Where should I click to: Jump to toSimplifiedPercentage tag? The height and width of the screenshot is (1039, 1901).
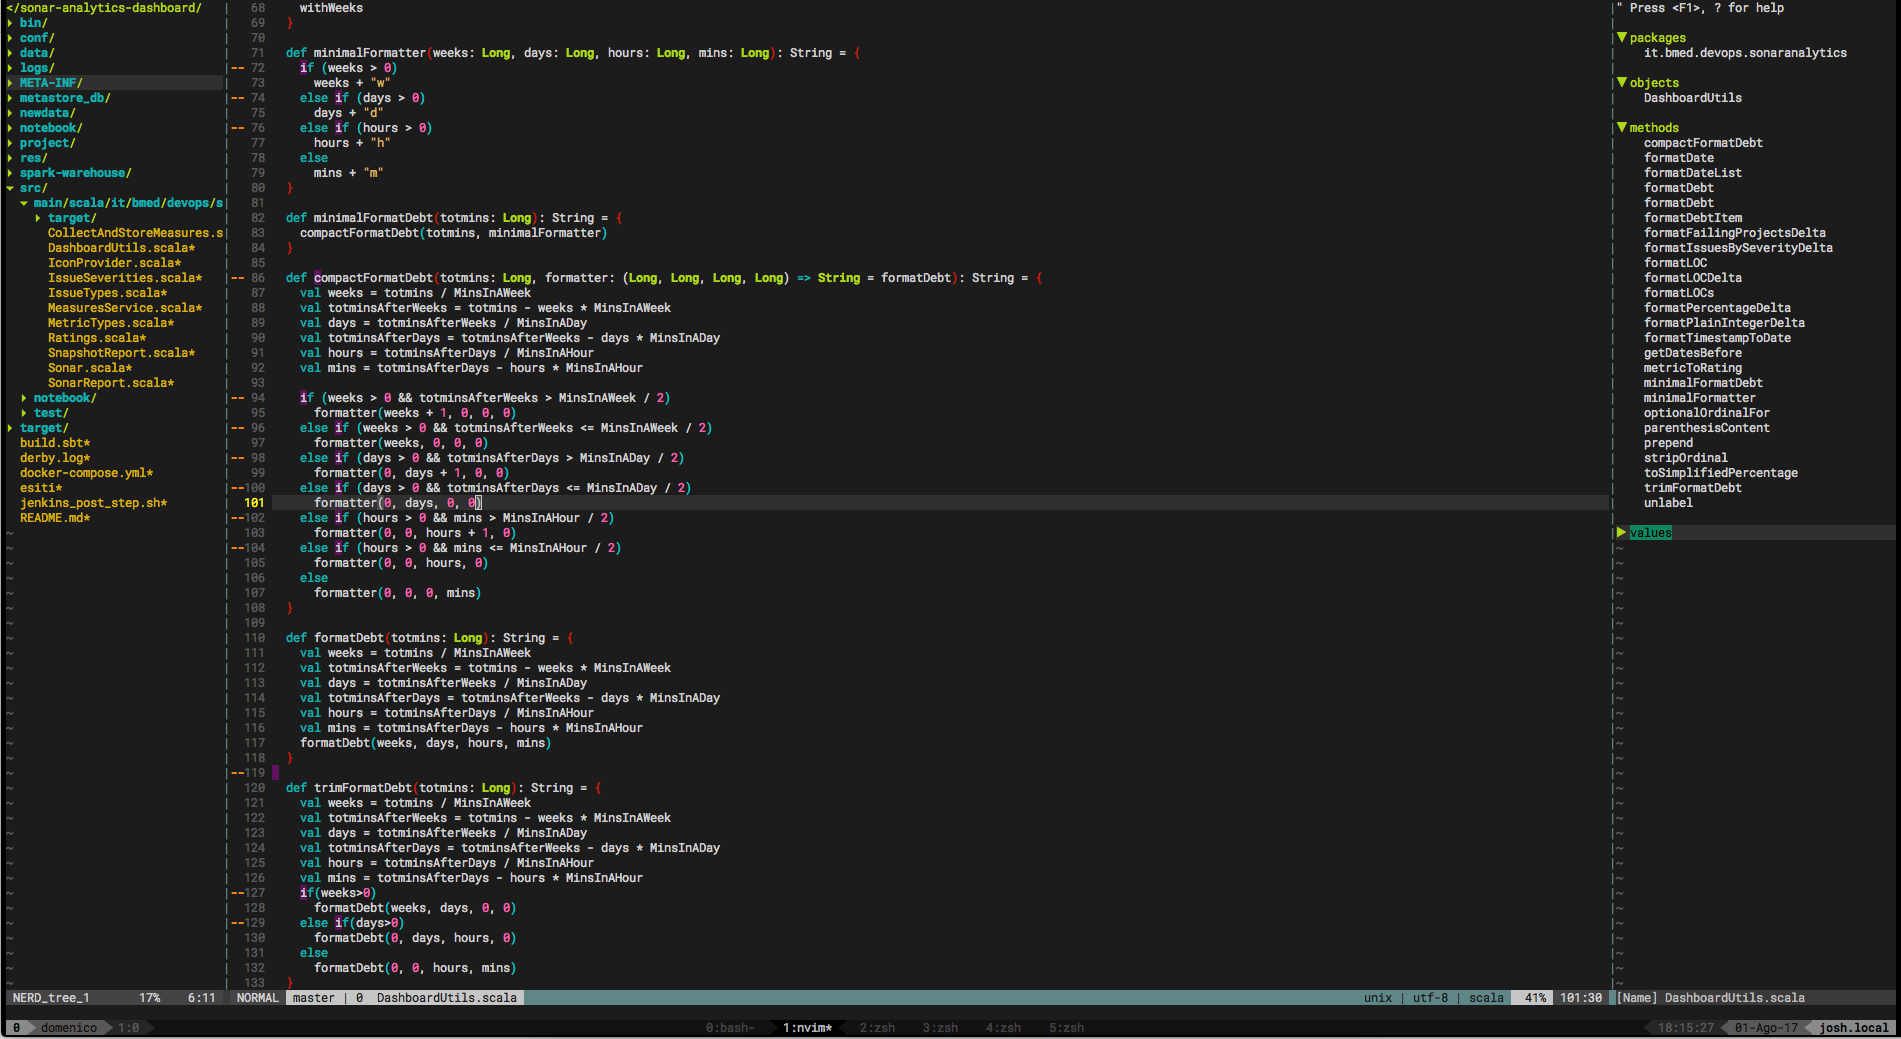[1721, 473]
